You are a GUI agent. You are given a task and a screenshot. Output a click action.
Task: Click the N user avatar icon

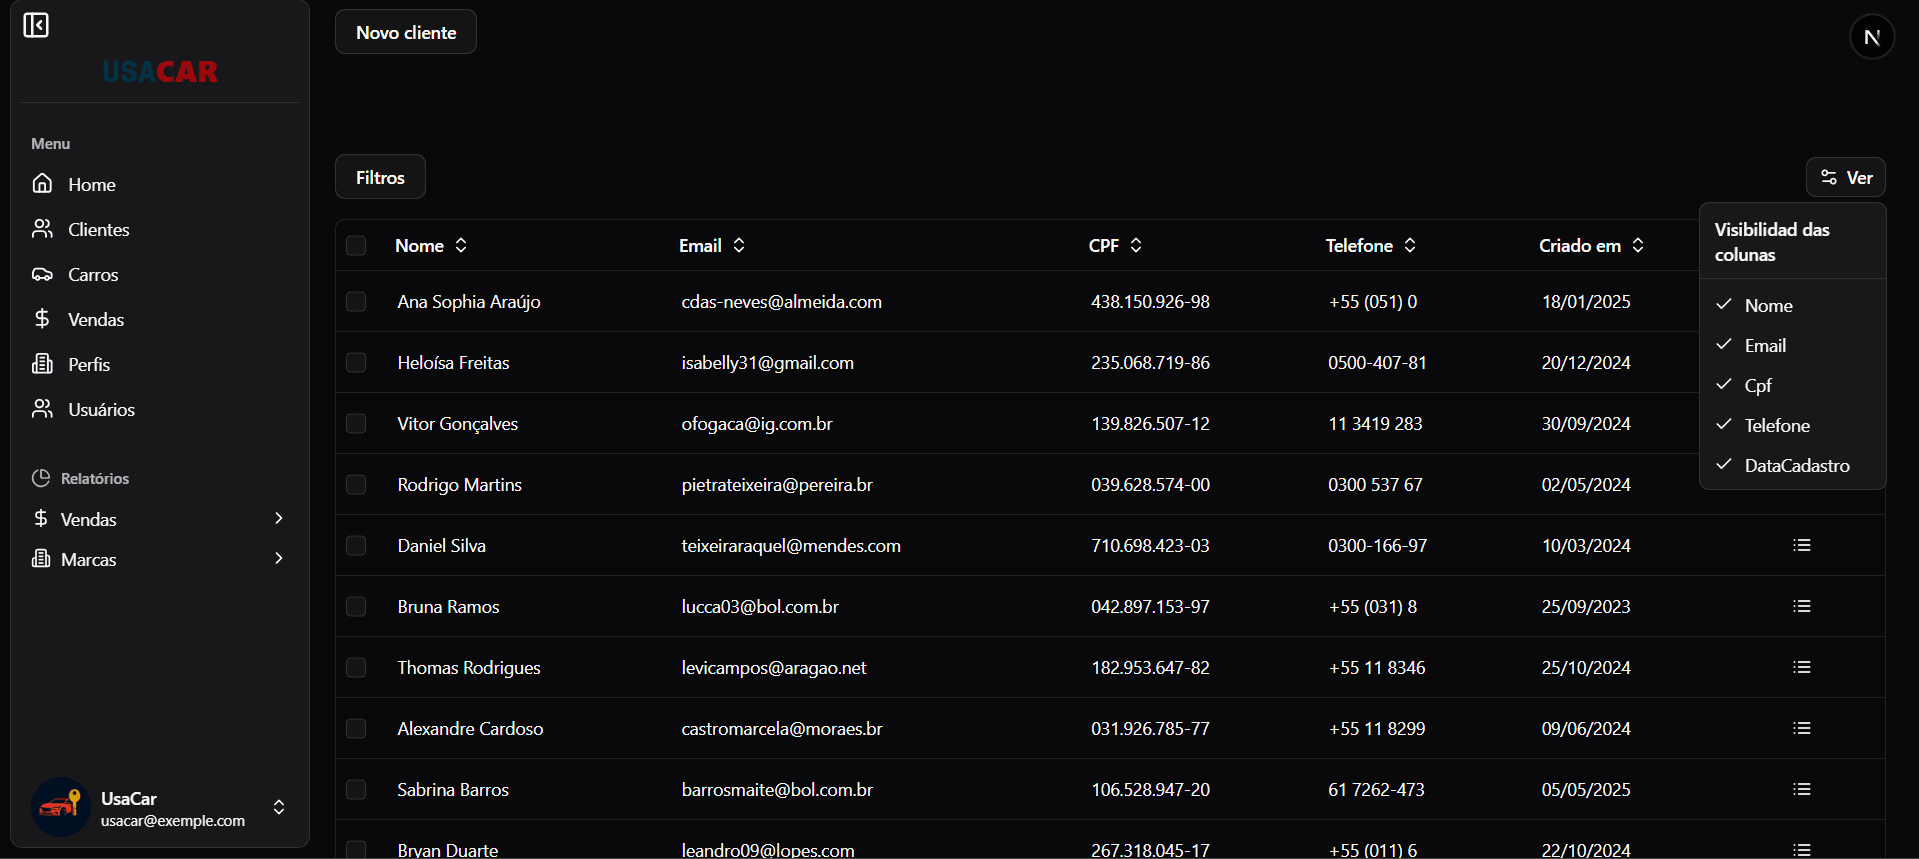(x=1871, y=37)
